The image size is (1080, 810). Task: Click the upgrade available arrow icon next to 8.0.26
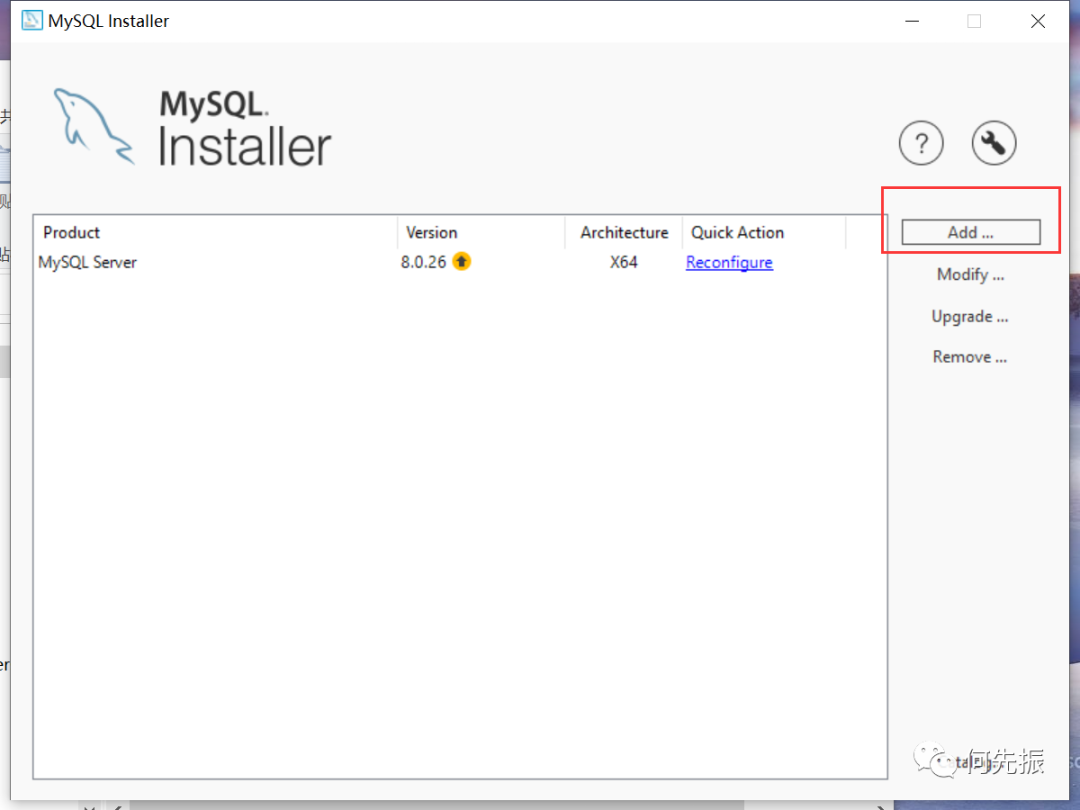point(461,262)
